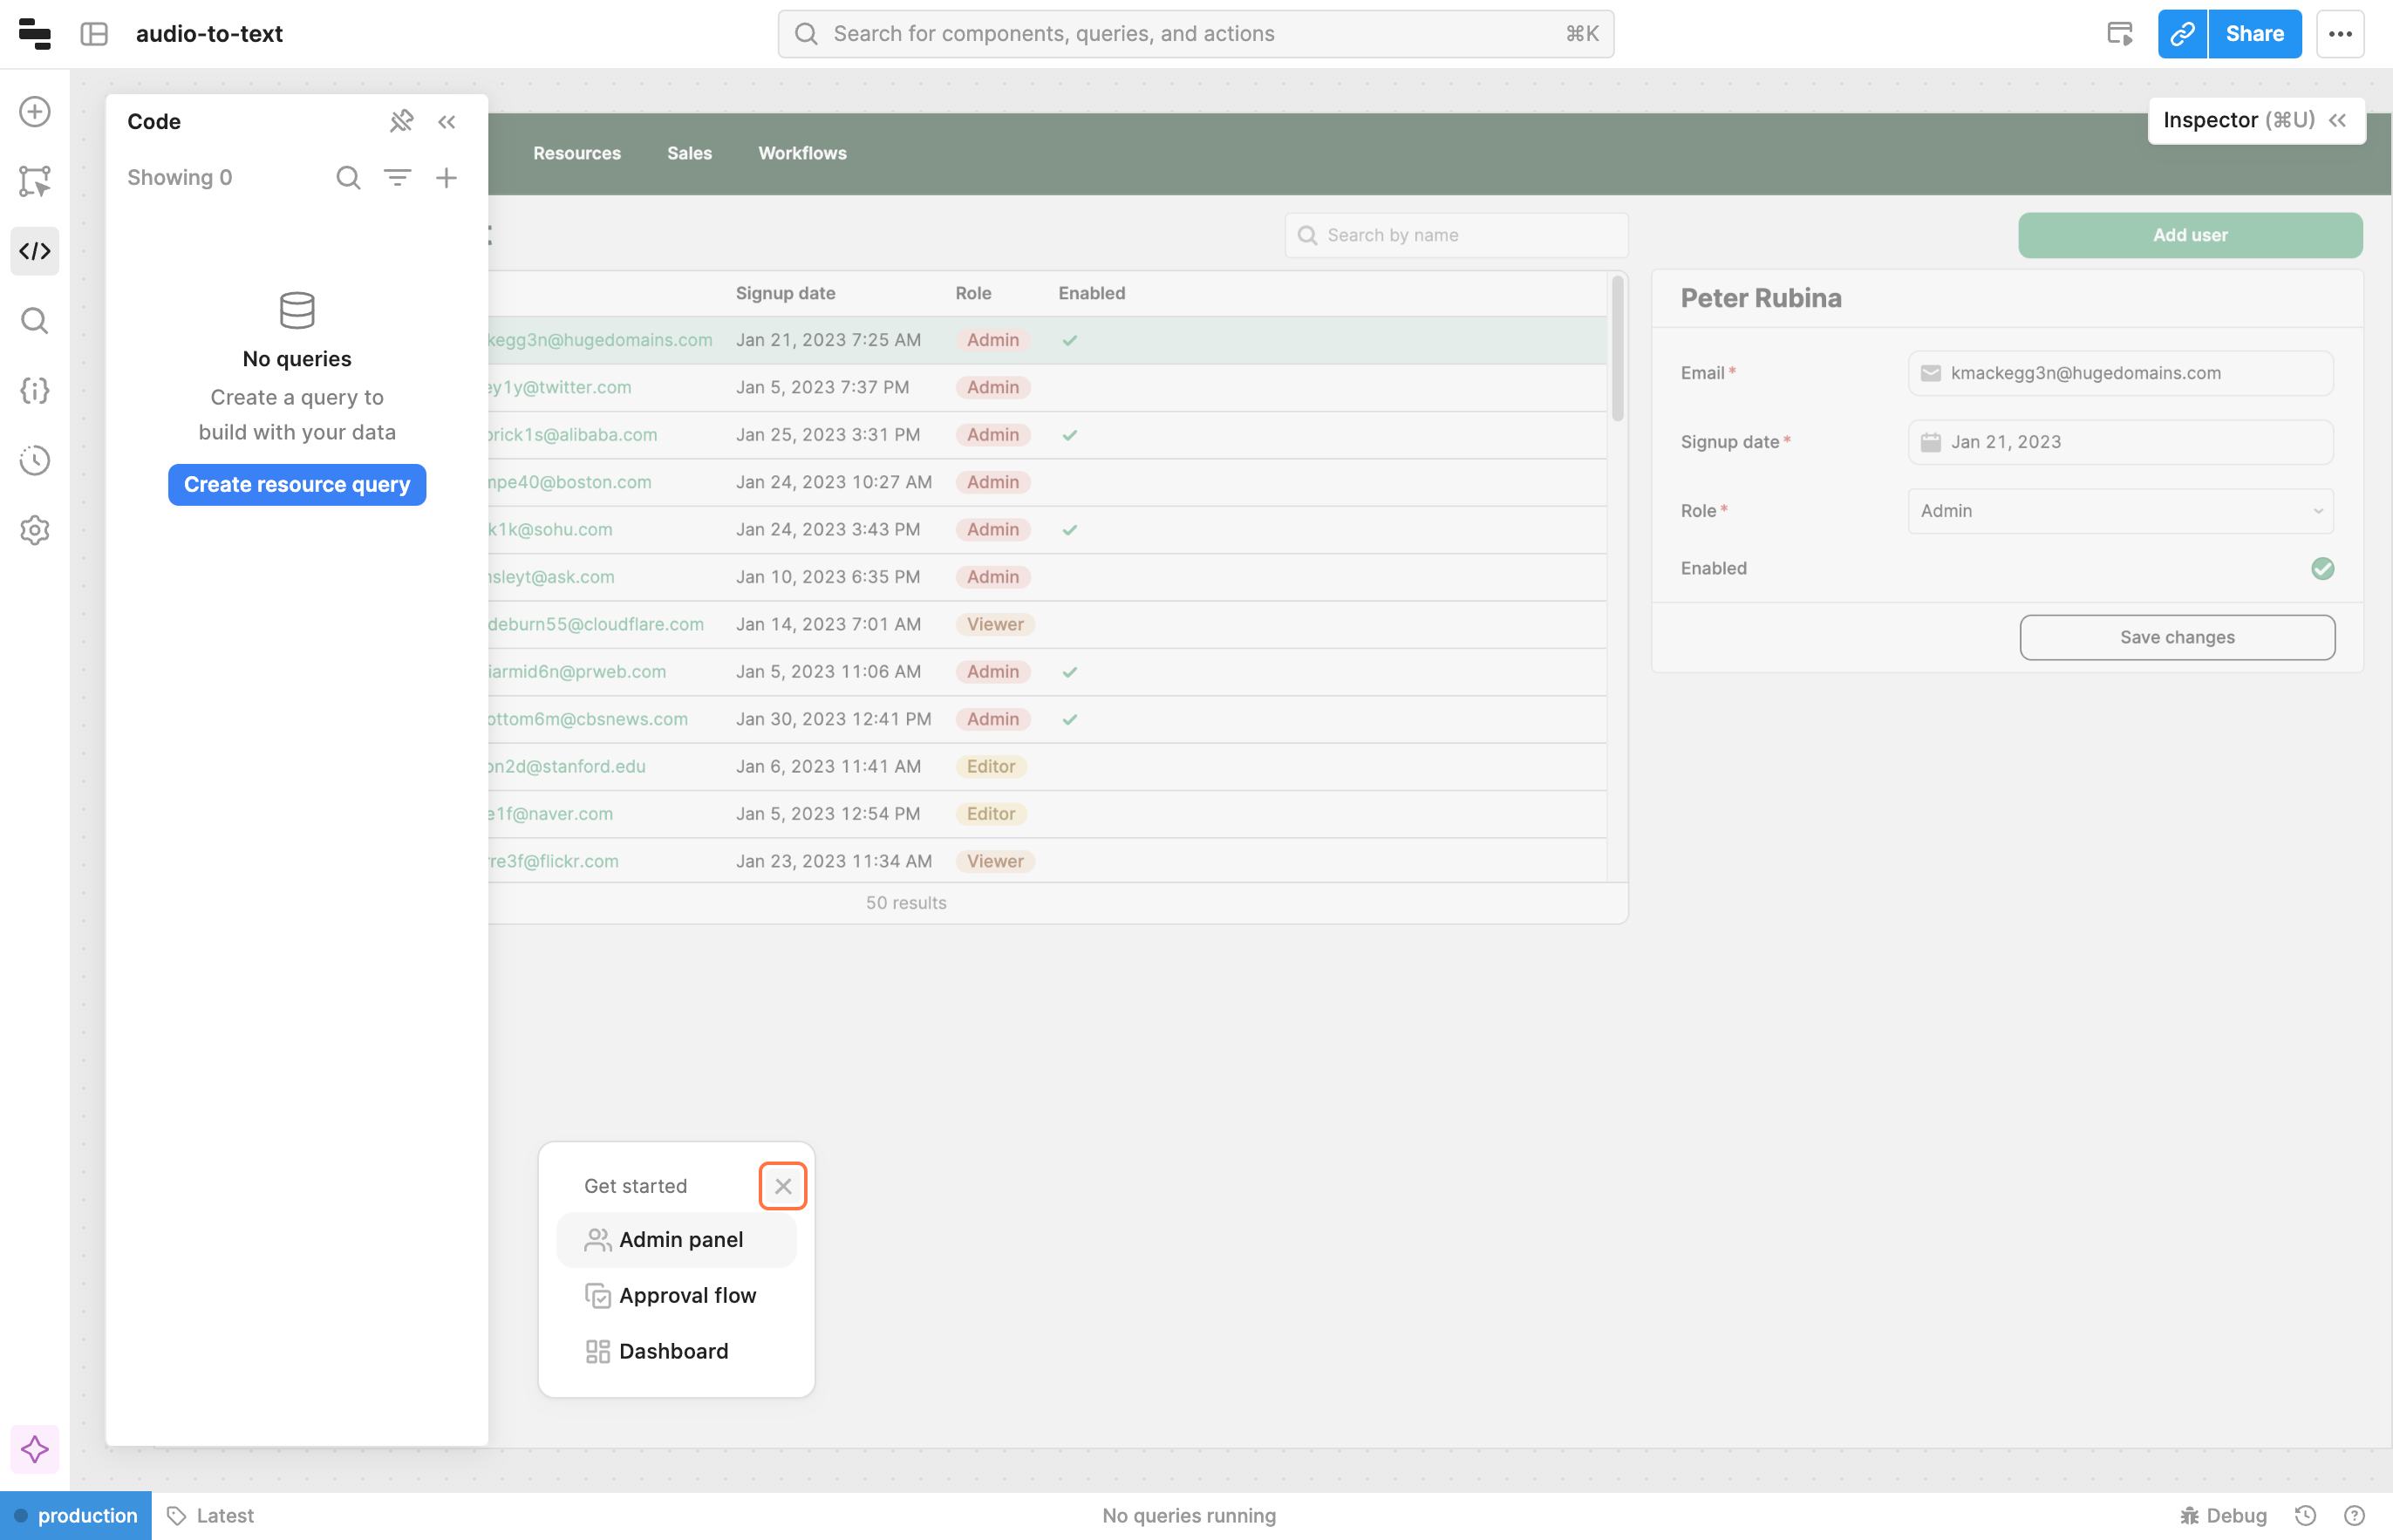
Task: Open the release history clock icon in sidebar
Action: pyautogui.click(x=35, y=460)
